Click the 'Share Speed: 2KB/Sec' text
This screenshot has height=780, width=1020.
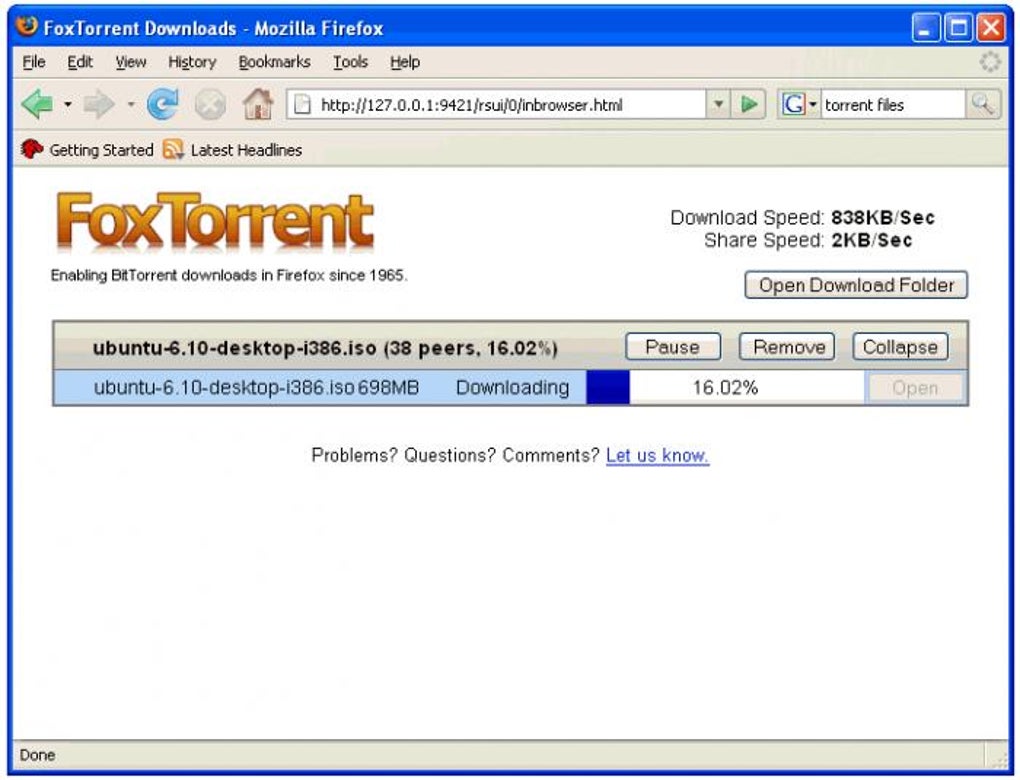pyautogui.click(x=808, y=240)
